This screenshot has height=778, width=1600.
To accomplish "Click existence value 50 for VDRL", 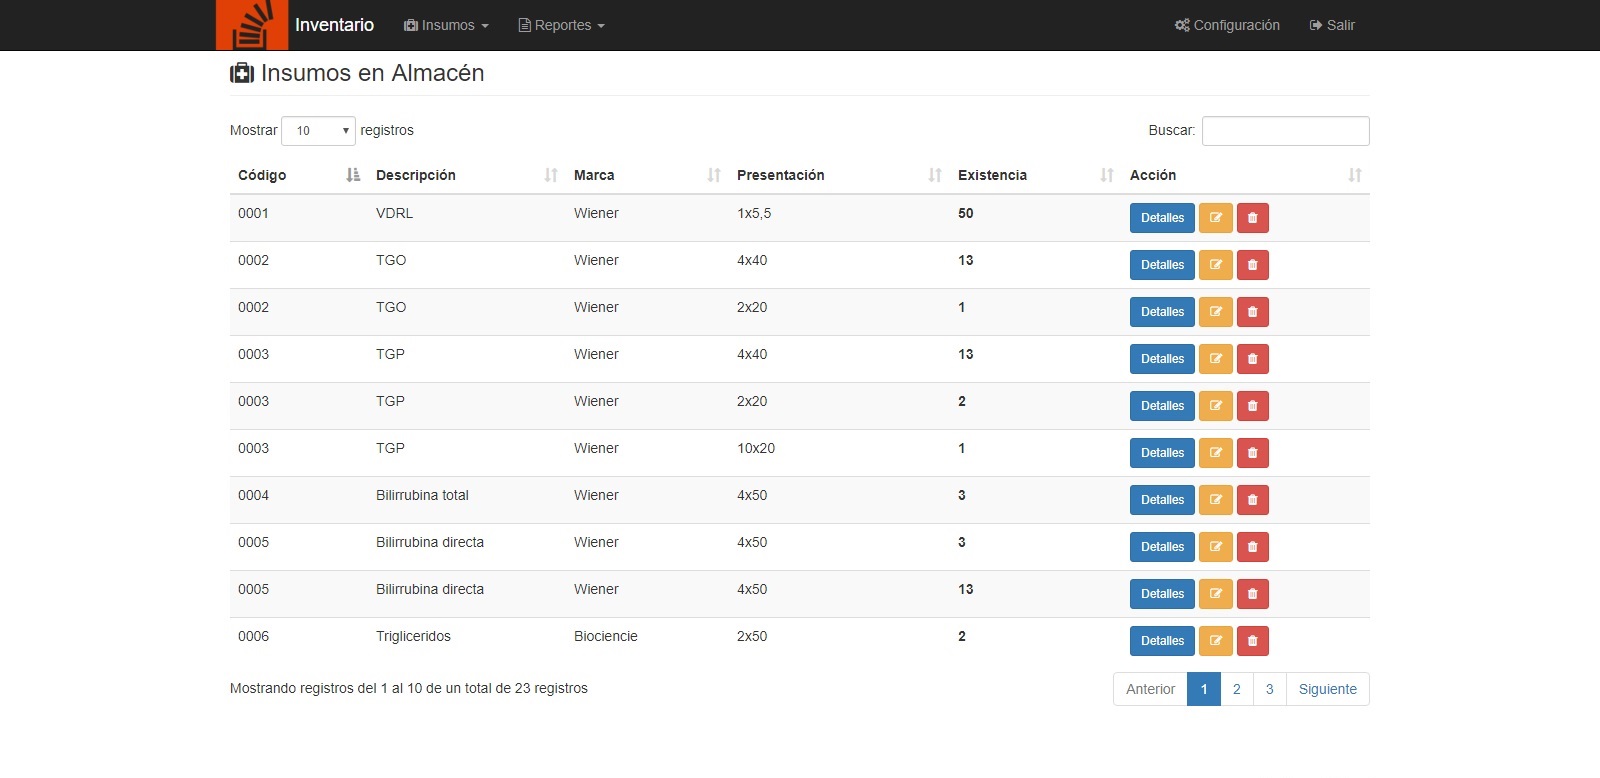I will [966, 213].
